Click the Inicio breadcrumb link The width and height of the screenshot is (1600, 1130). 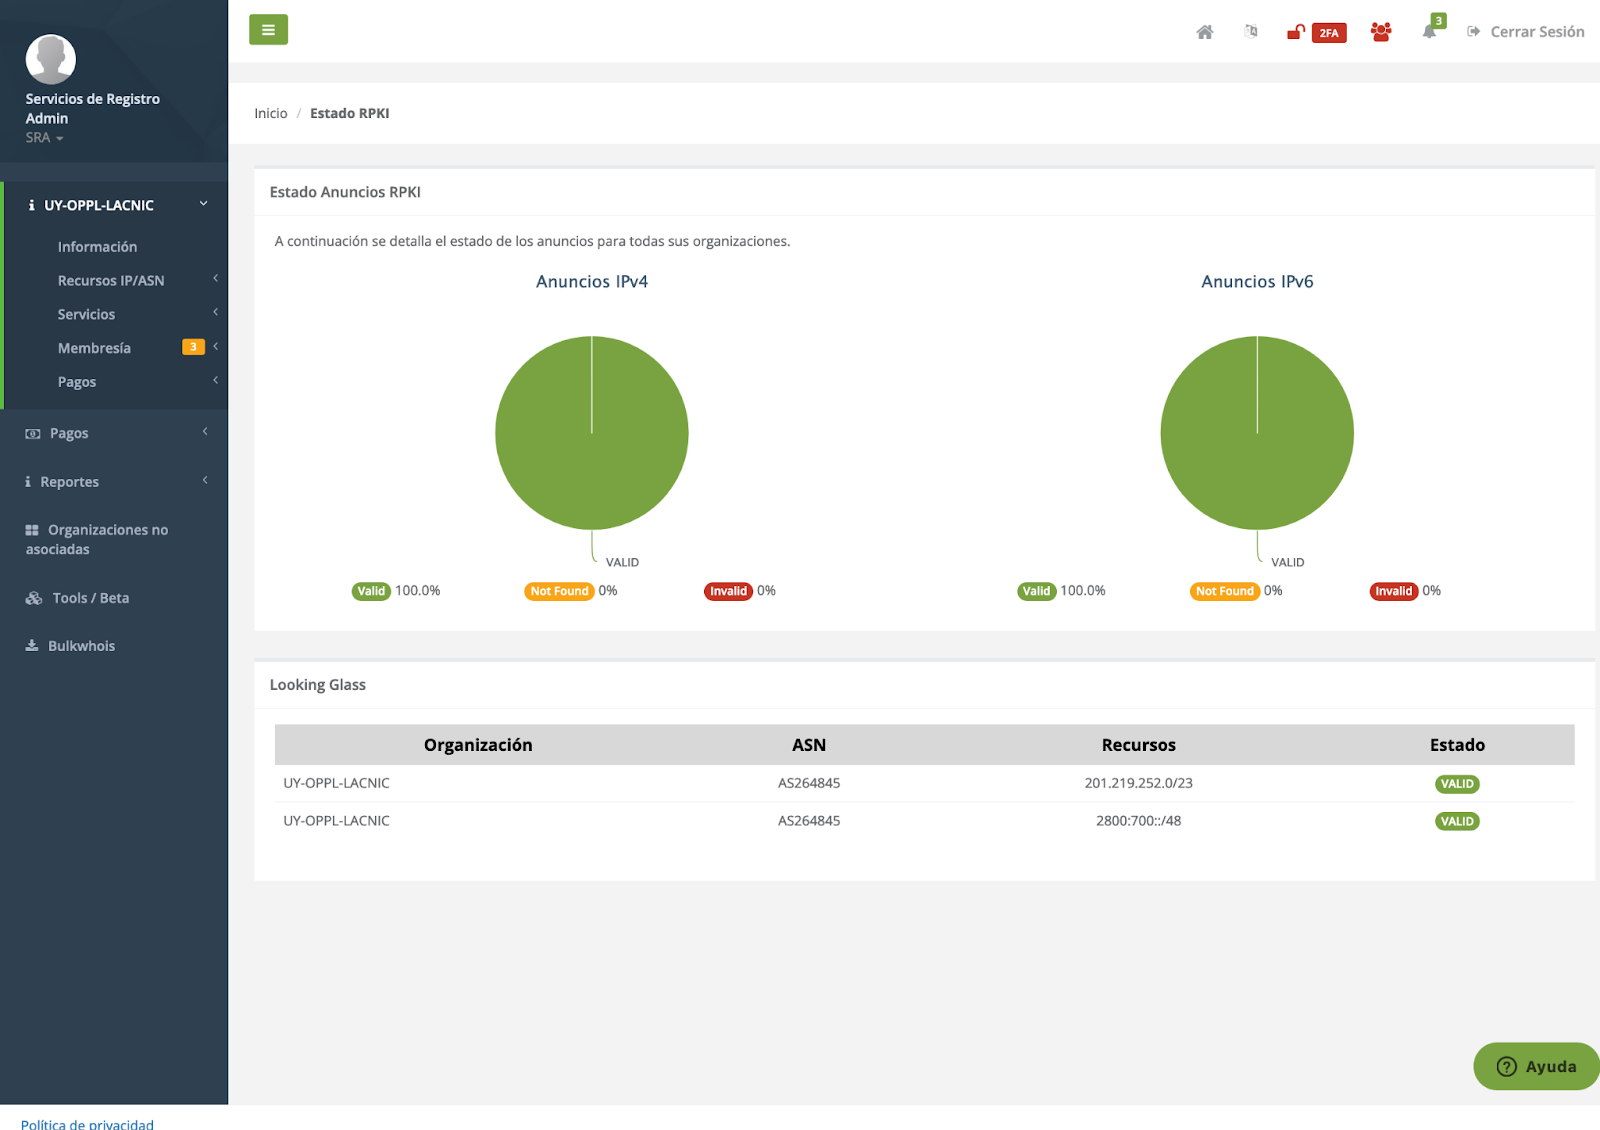click(x=270, y=113)
